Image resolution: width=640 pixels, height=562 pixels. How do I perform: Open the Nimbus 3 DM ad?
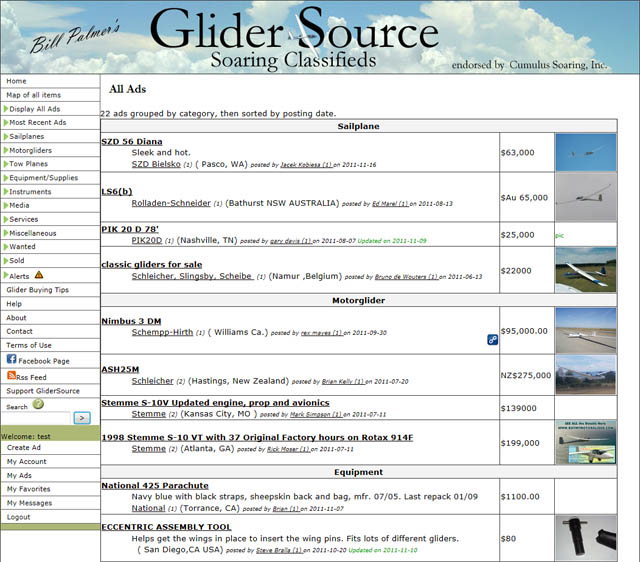pos(131,321)
